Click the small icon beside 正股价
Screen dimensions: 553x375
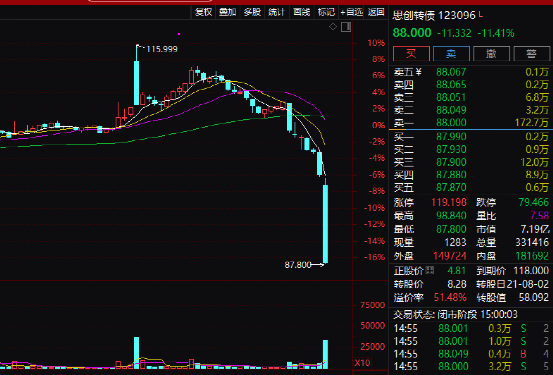[430, 271]
